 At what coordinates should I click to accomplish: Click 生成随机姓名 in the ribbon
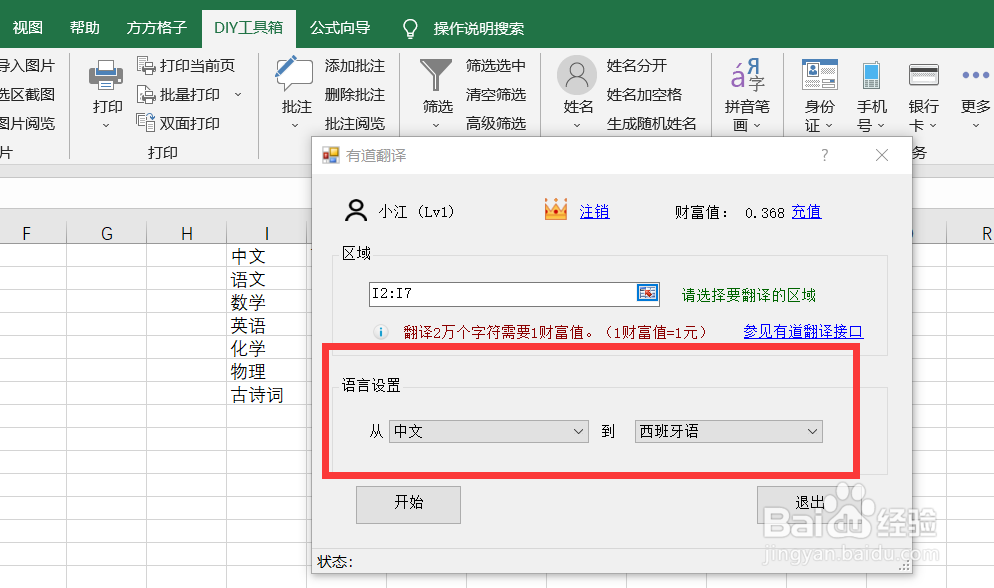click(x=651, y=124)
